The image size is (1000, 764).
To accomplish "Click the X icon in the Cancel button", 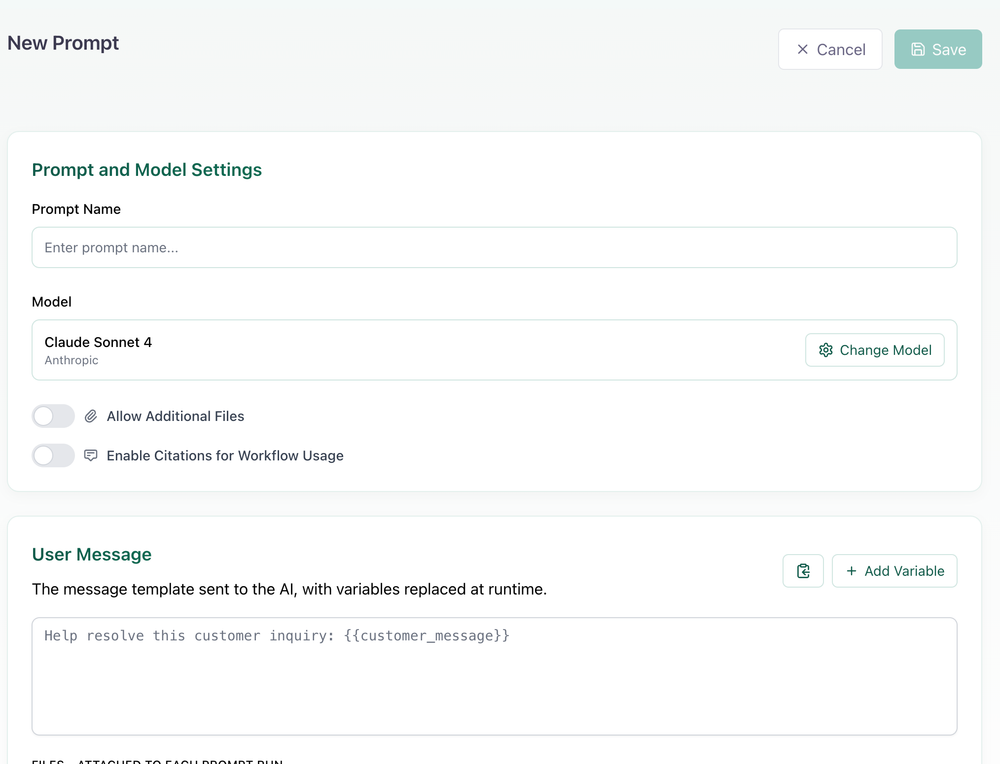I will click(x=802, y=49).
